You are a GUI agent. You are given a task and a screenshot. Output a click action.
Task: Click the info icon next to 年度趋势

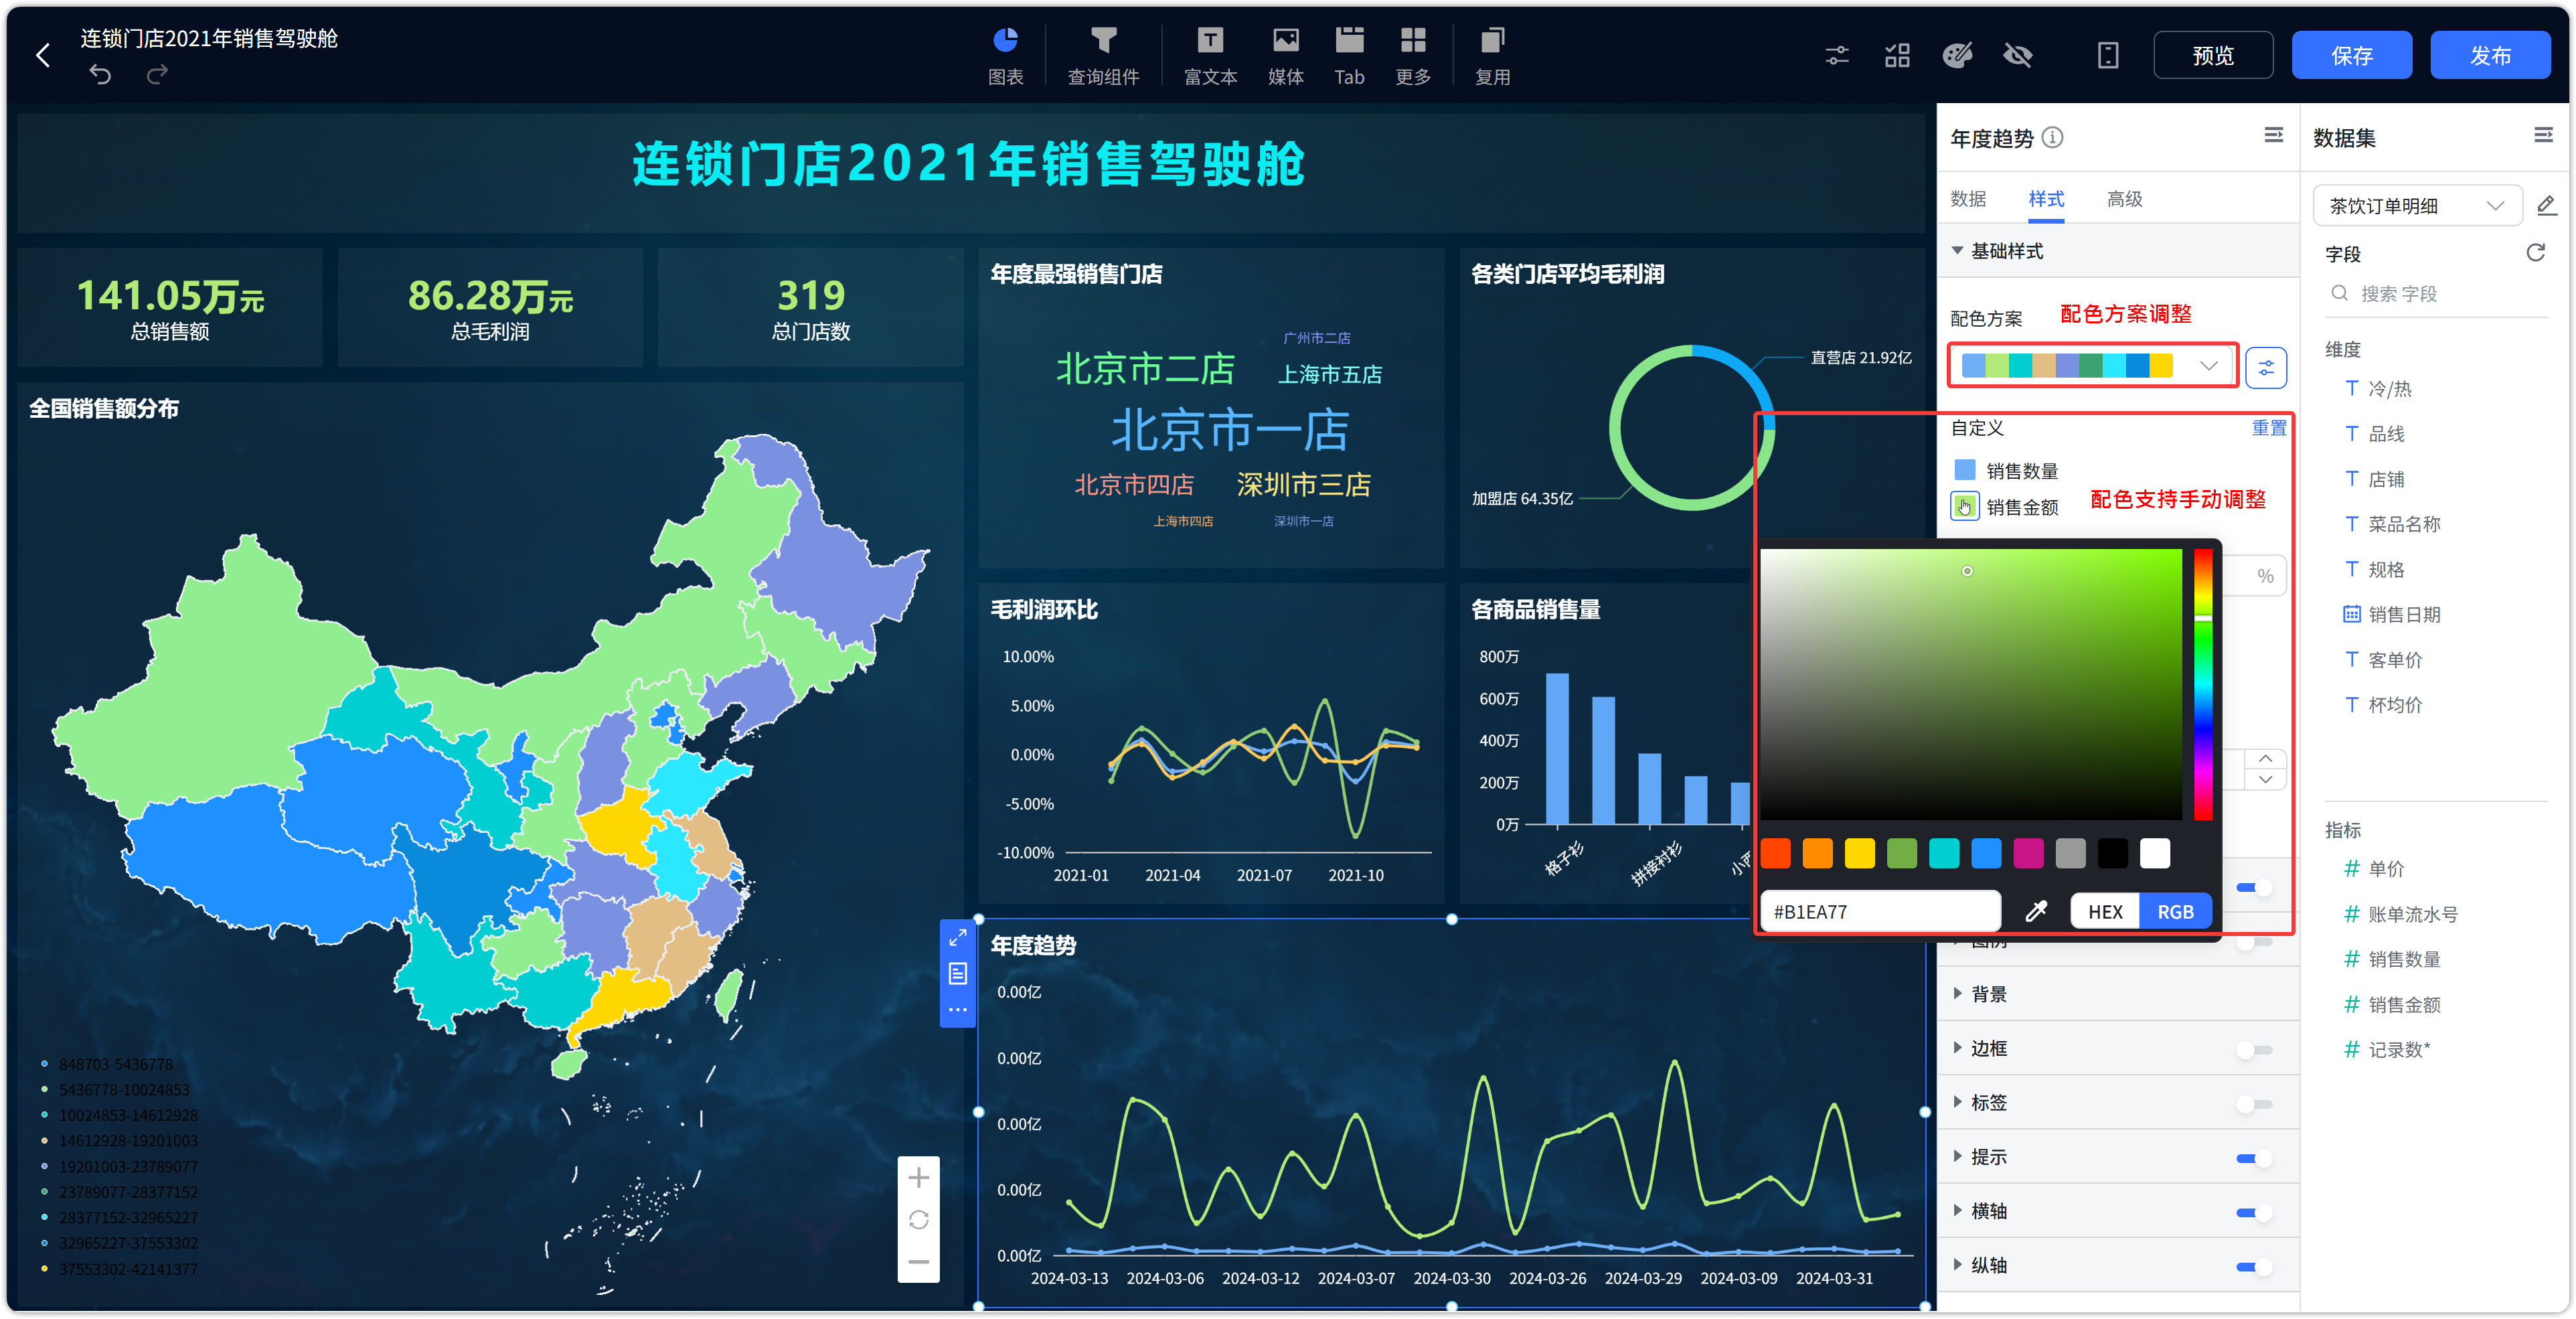(2053, 137)
